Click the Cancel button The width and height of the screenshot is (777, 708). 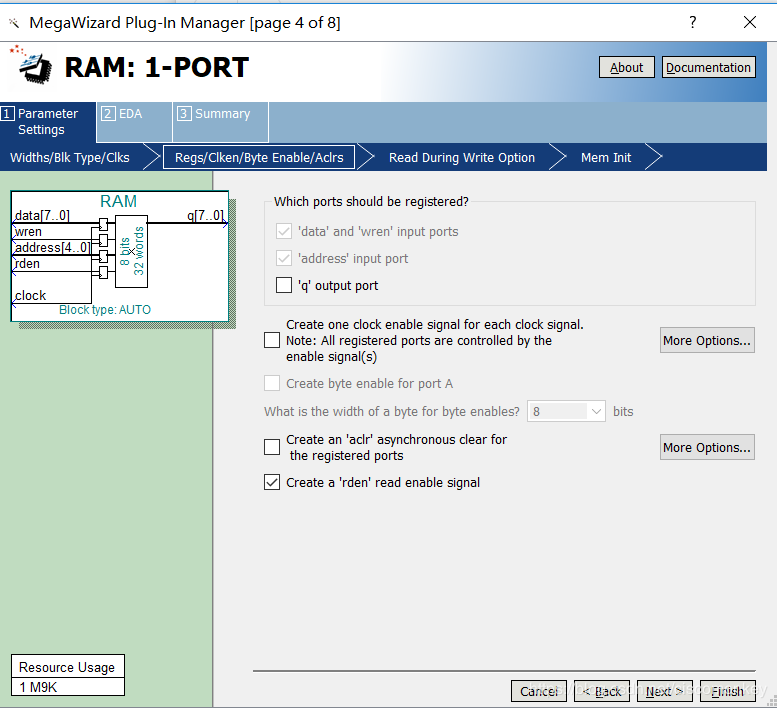point(539,691)
